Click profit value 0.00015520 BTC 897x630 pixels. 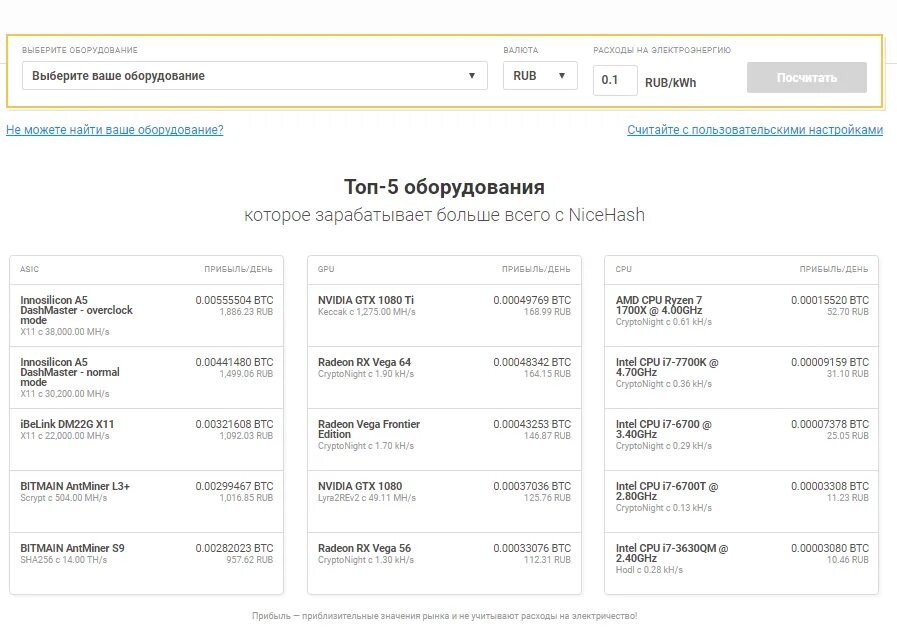pos(829,300)
